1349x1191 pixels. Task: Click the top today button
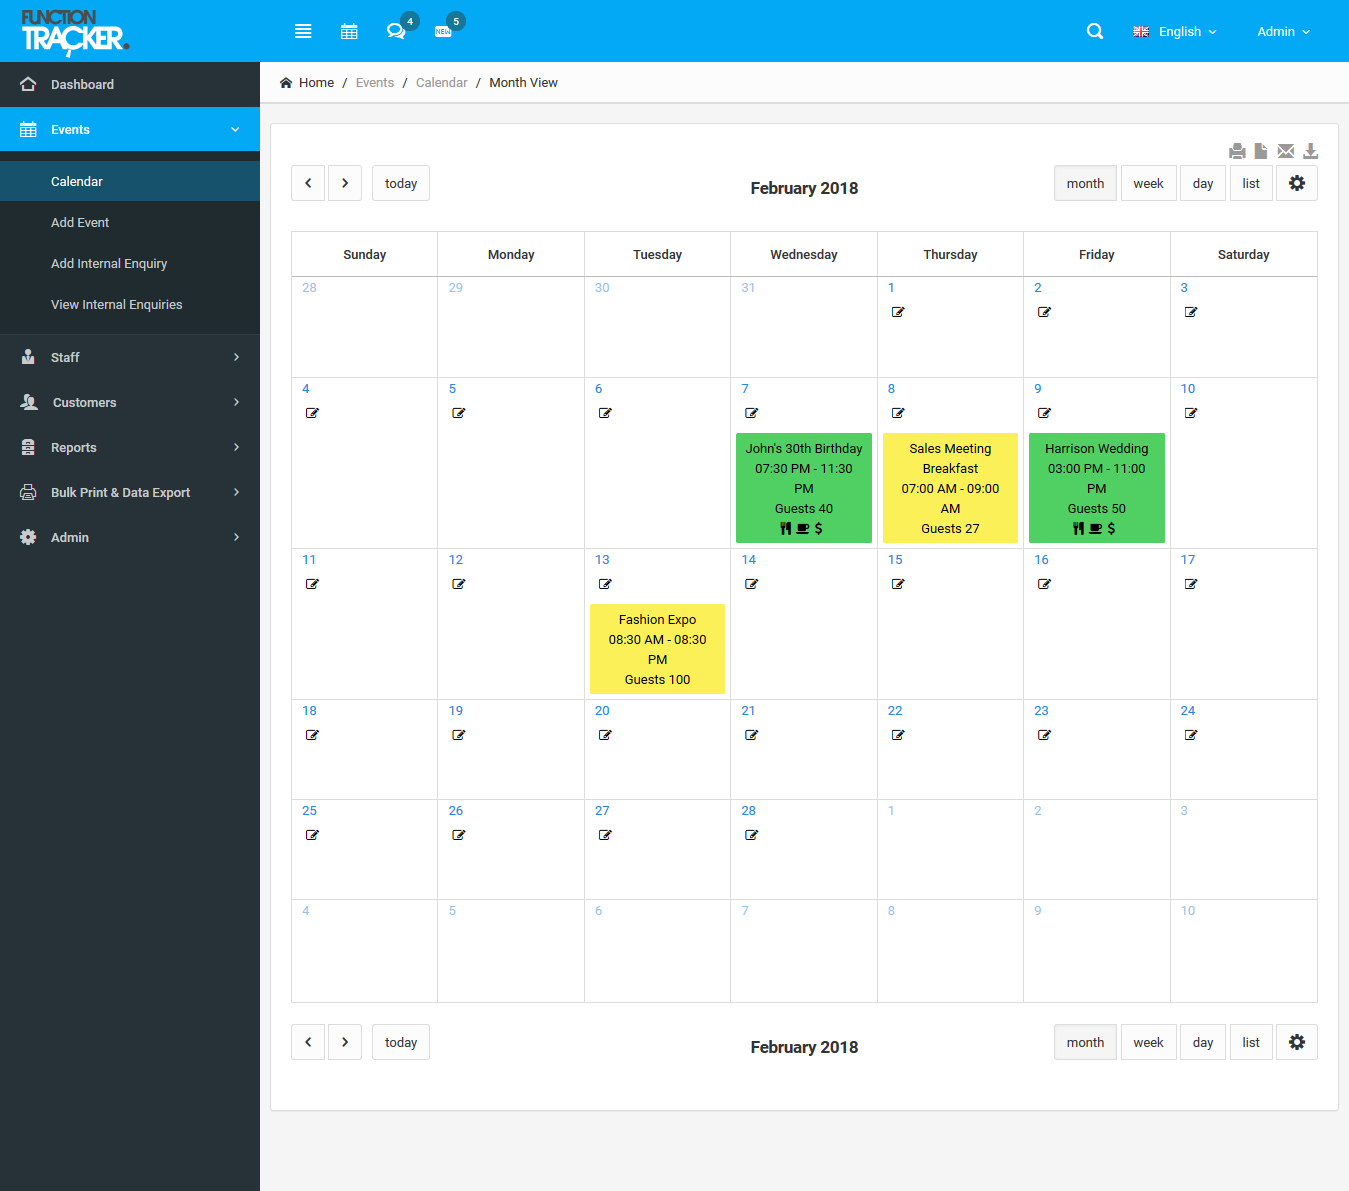401,183
